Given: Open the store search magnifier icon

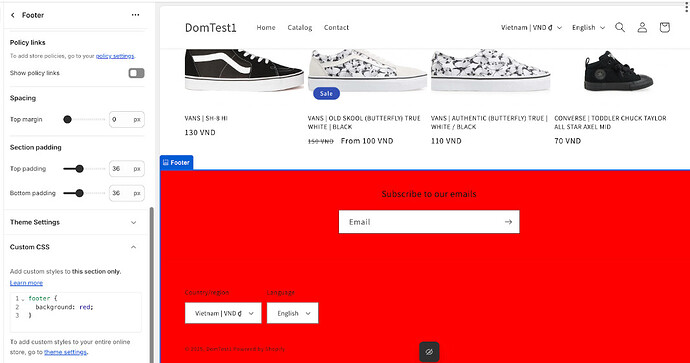Looking at the screenshot, I should [x=620, y=27].
